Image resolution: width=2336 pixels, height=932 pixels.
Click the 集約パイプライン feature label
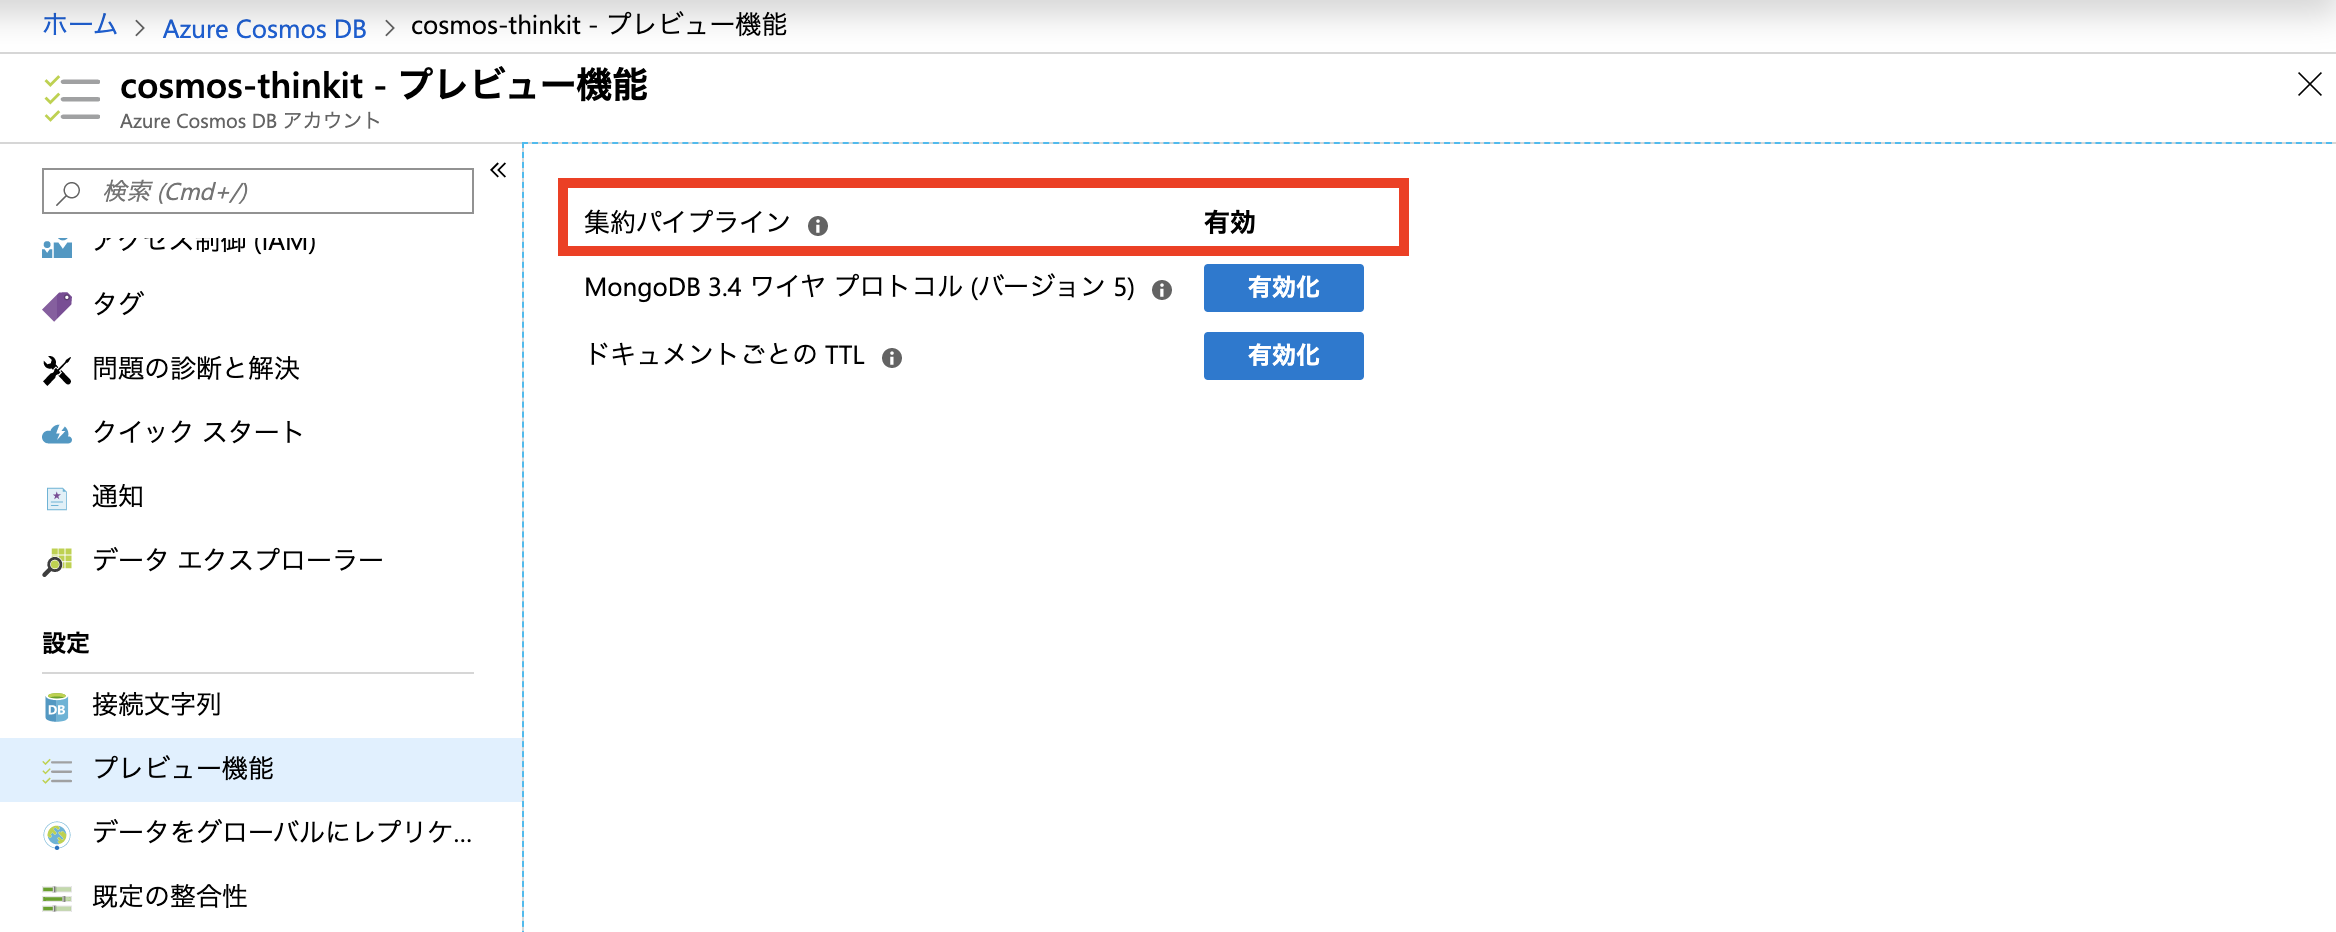687,222
